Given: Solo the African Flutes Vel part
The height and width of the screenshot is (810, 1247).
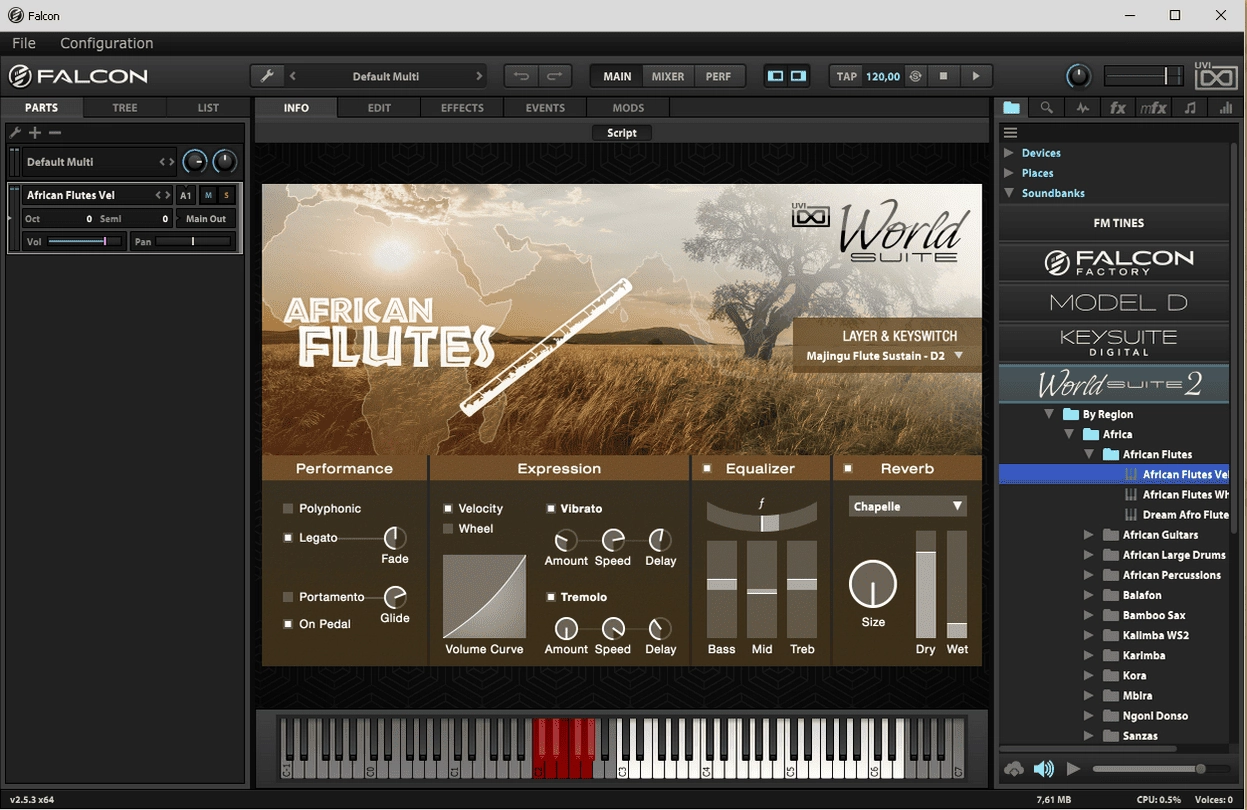Looking at the screenshot, I should point(227,195).
